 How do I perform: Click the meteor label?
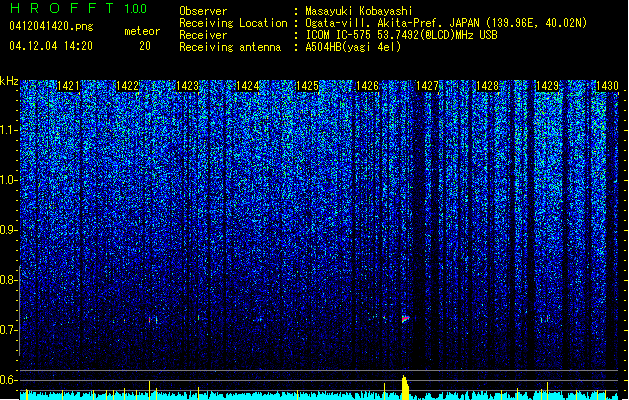[x=142, y=31]
